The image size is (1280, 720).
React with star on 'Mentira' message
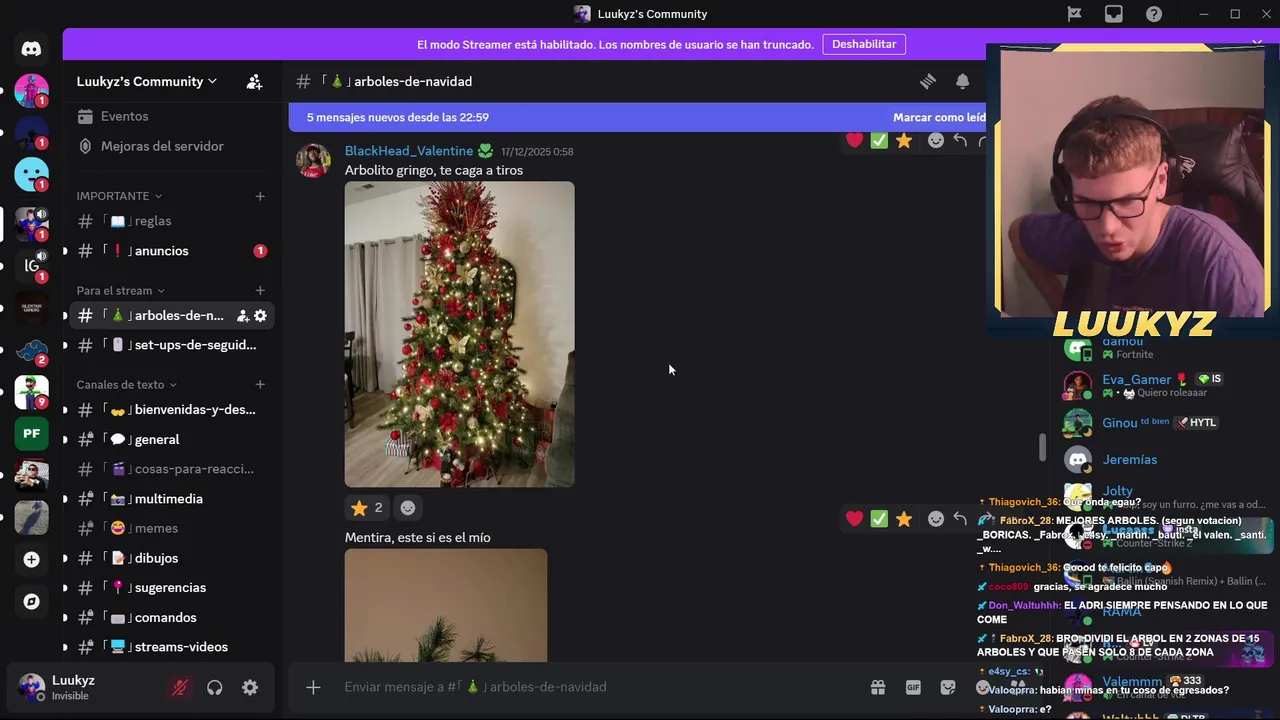click(904, 518)
